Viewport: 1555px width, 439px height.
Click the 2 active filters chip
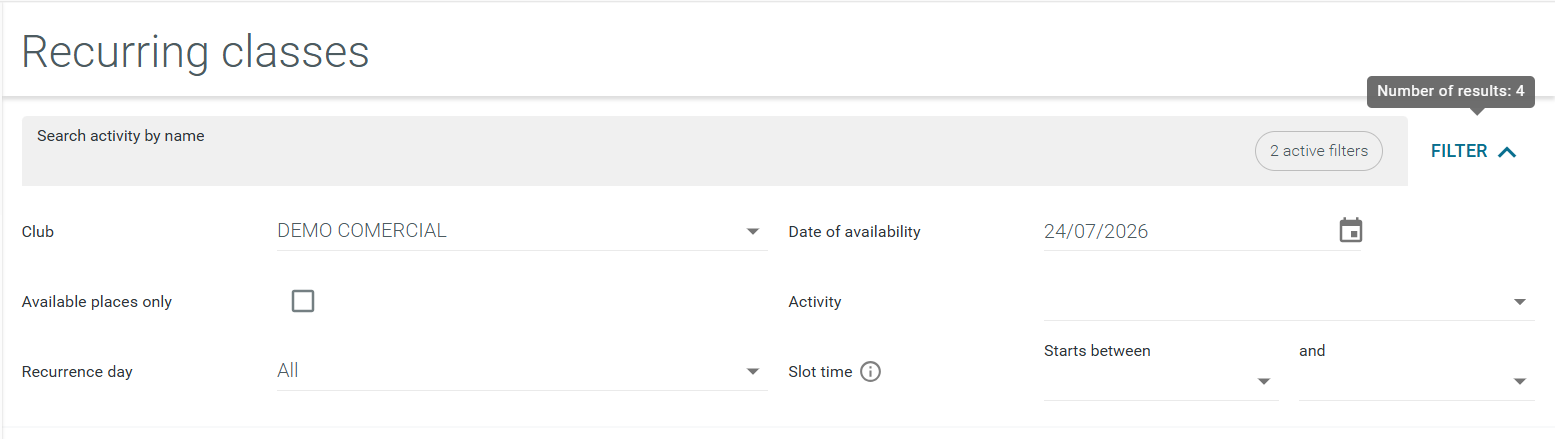click(1319, 151)
